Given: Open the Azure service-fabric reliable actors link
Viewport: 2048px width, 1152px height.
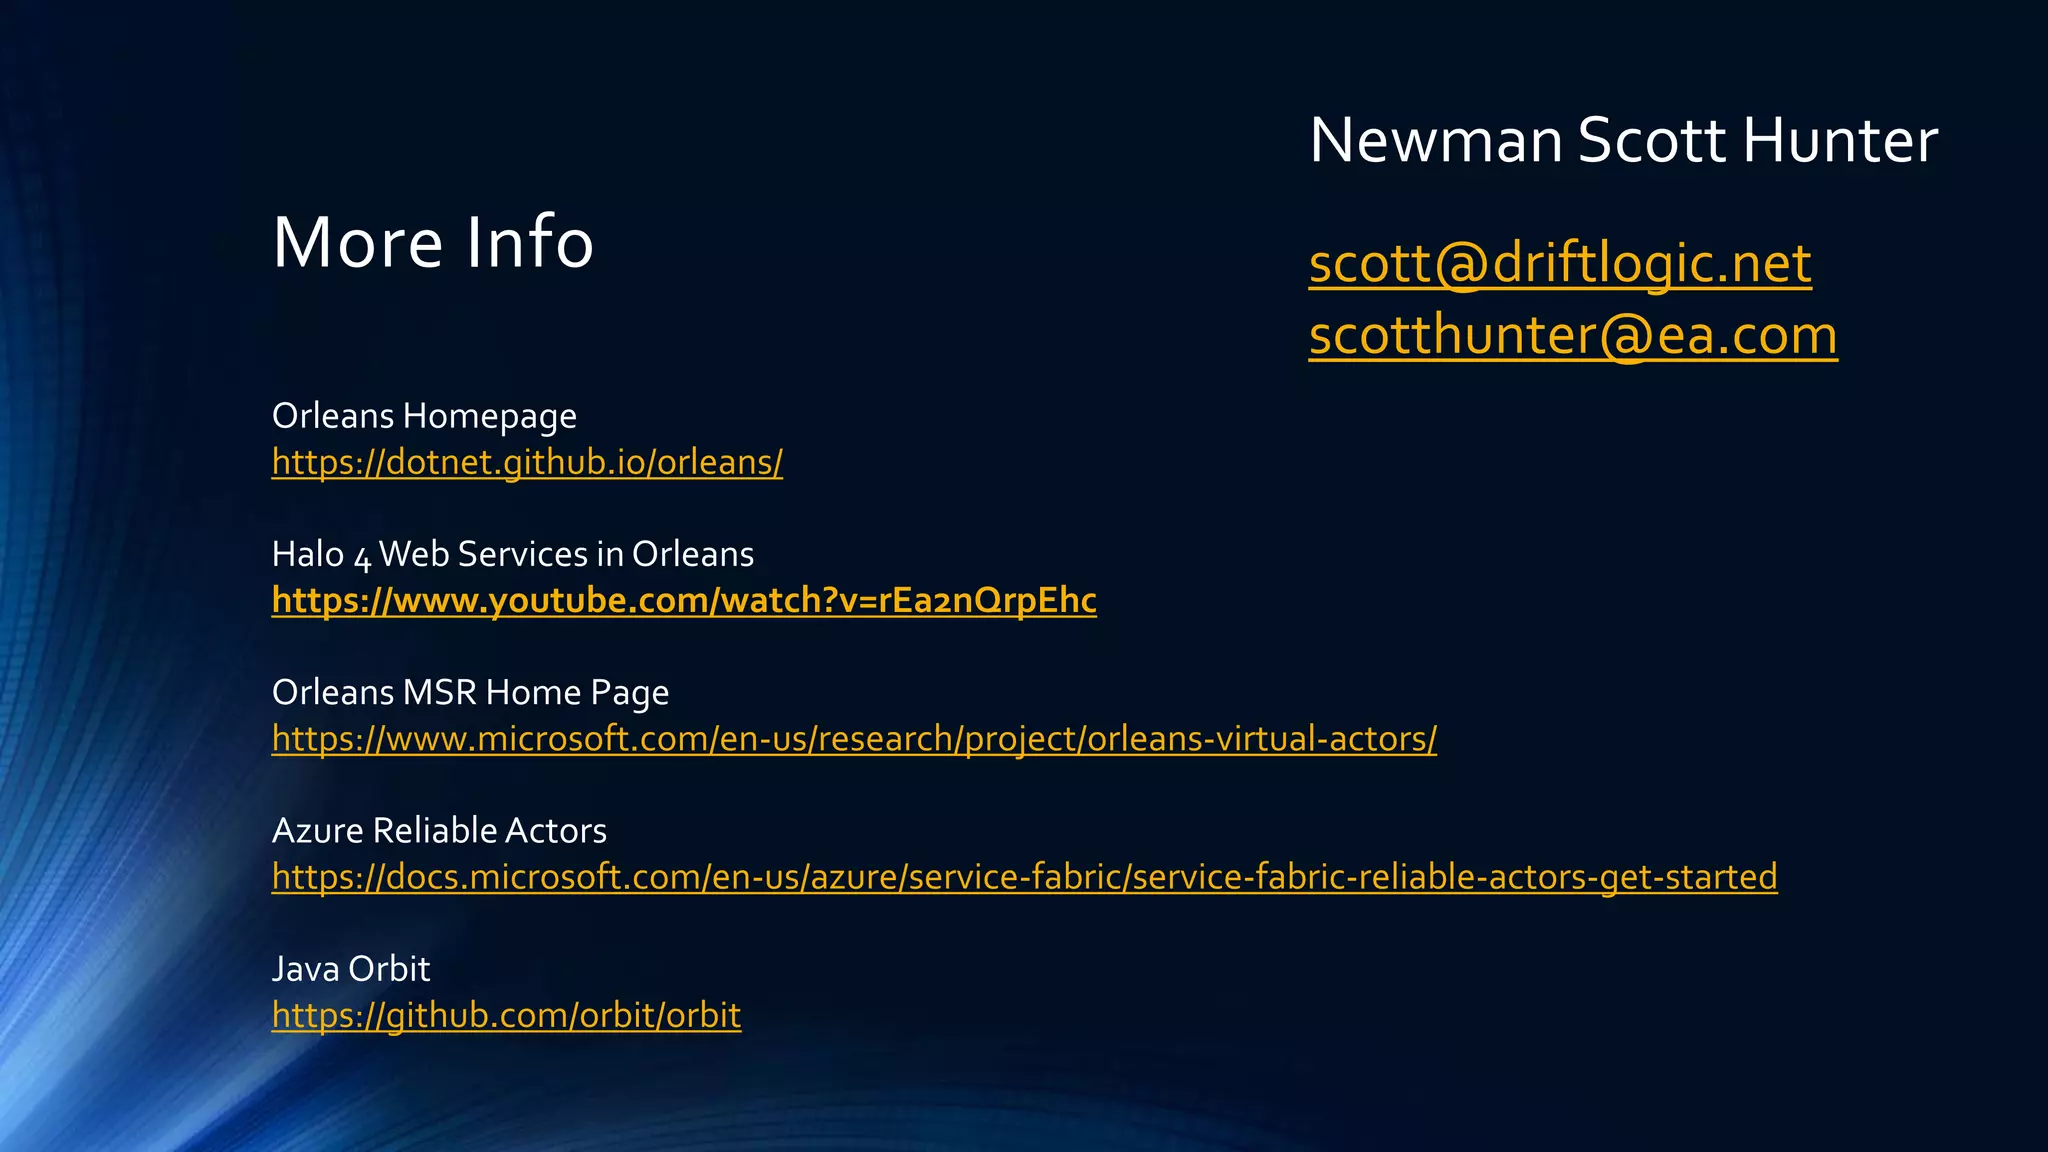Looking at the screenshot, I should (x=1025, y=876).
